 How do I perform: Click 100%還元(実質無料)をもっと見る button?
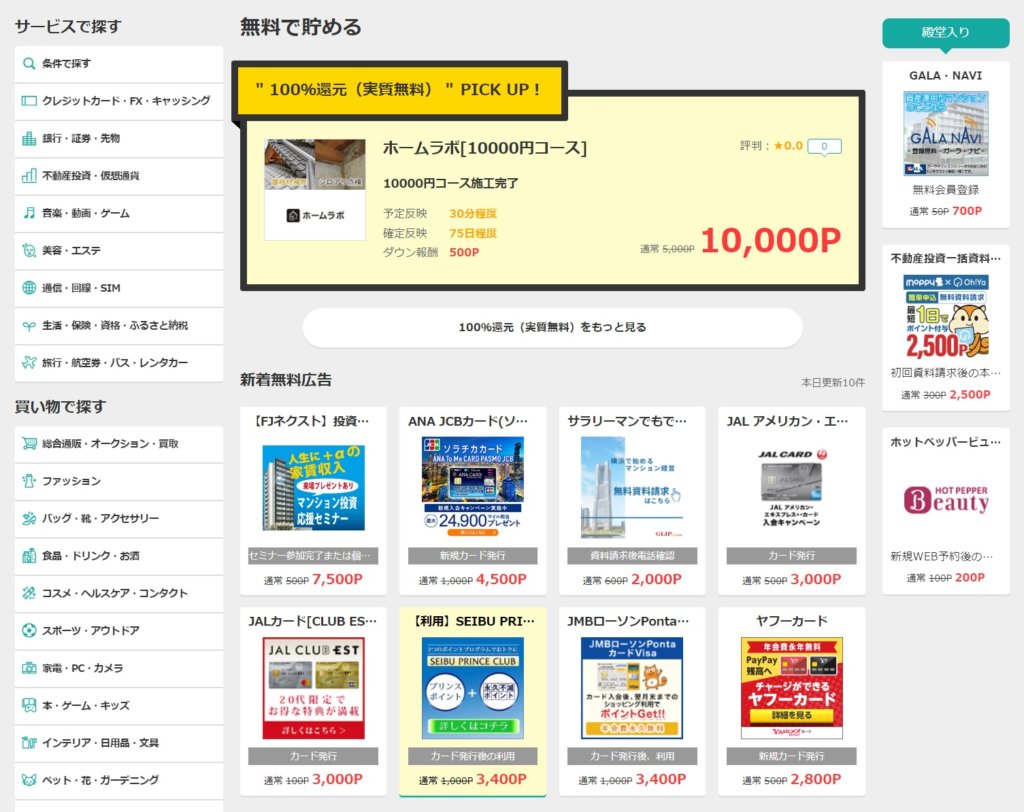[552, 327]
